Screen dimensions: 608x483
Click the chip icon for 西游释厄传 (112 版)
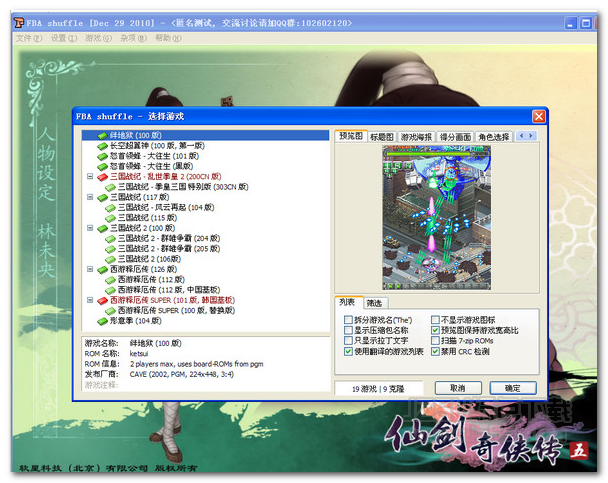click(x=110, y=279)
